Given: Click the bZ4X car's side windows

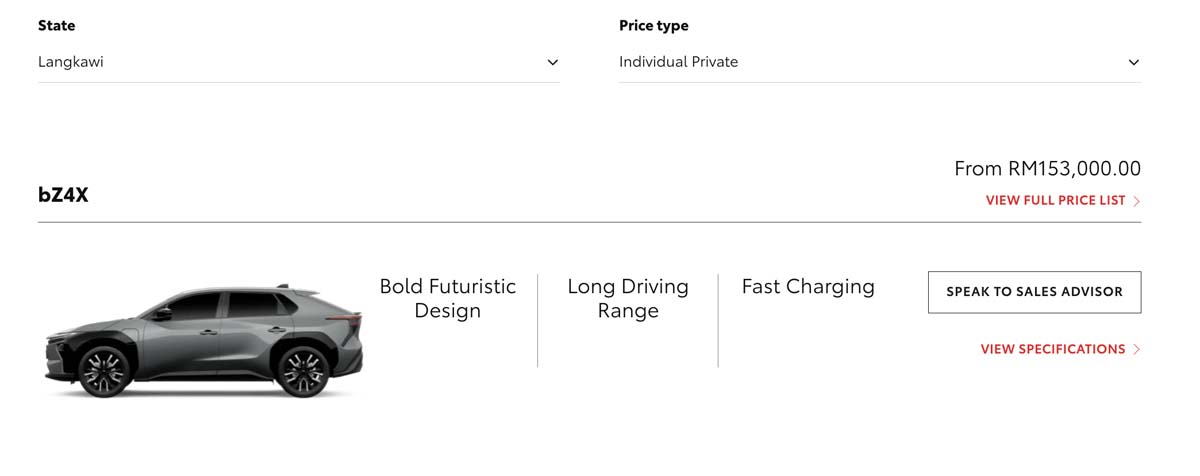Looking at the screenshot, I should click(225, 304).
